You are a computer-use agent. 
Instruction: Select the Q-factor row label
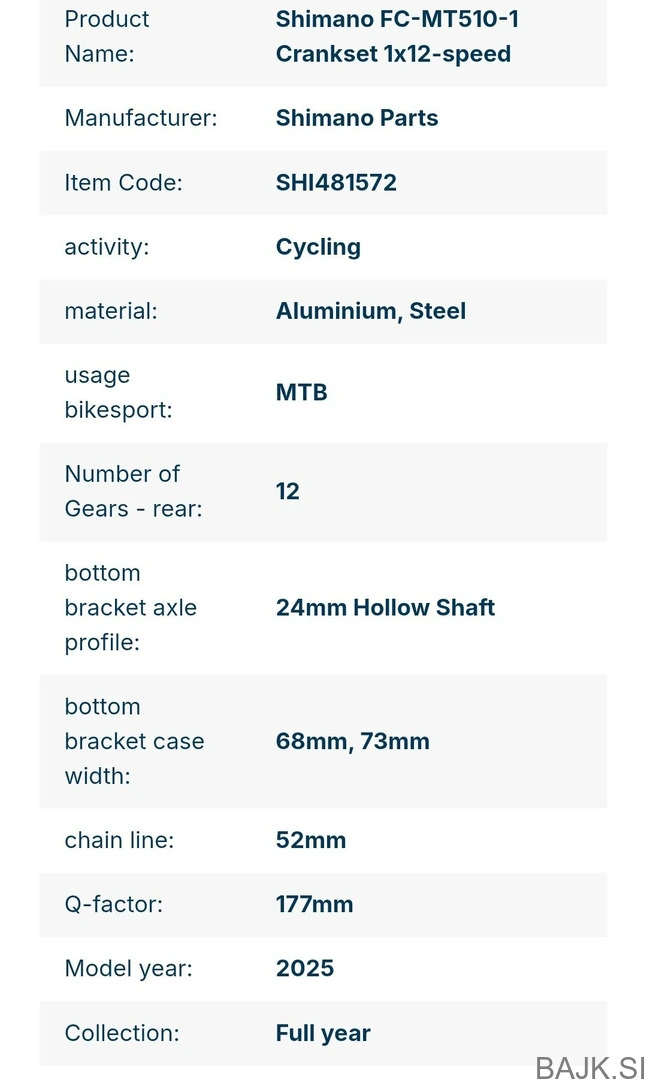click(113, 904)
